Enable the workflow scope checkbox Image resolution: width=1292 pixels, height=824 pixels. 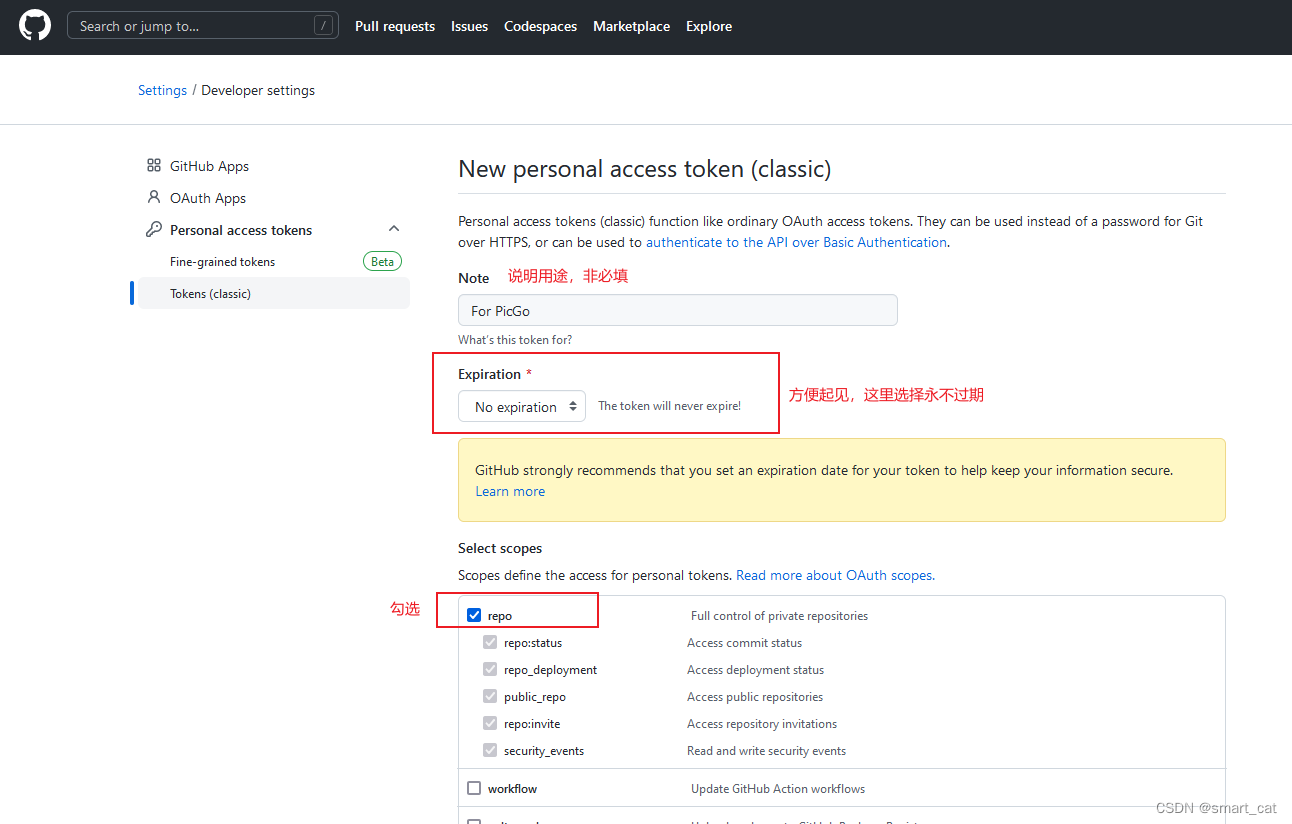coord(474,788)
